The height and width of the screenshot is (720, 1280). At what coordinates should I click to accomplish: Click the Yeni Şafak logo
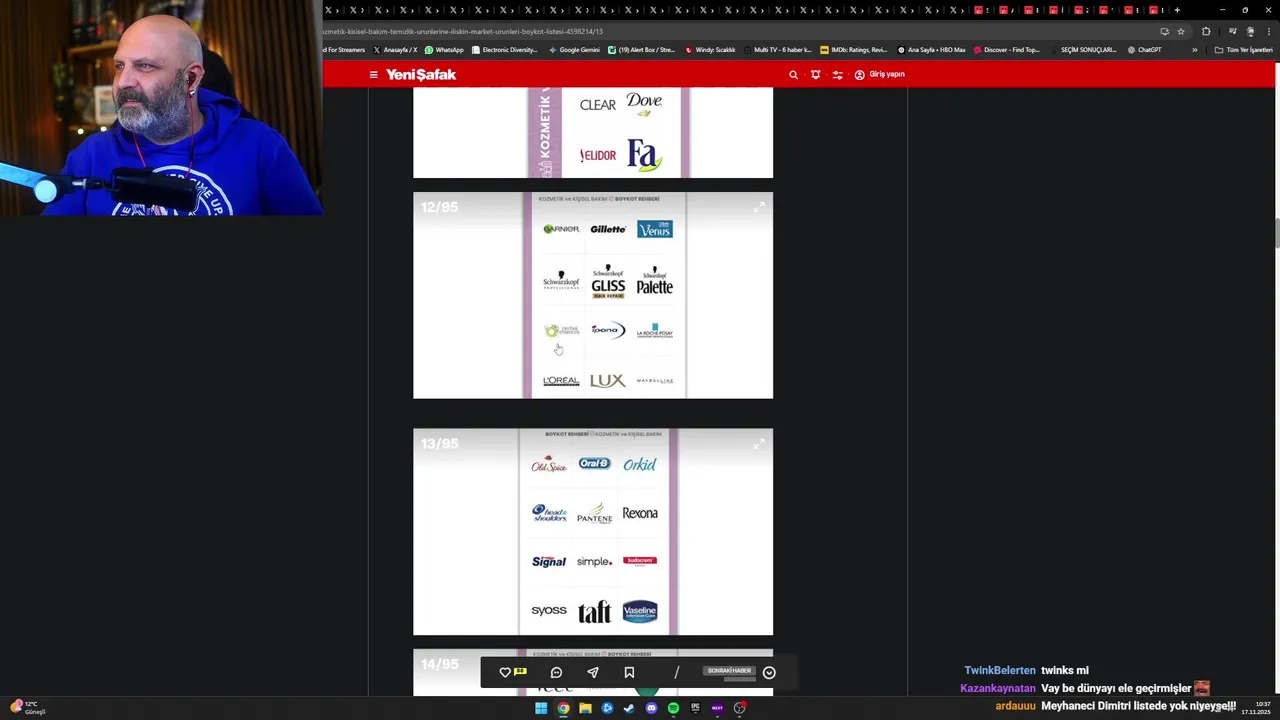pyautogui.click(x=421, y=75)
